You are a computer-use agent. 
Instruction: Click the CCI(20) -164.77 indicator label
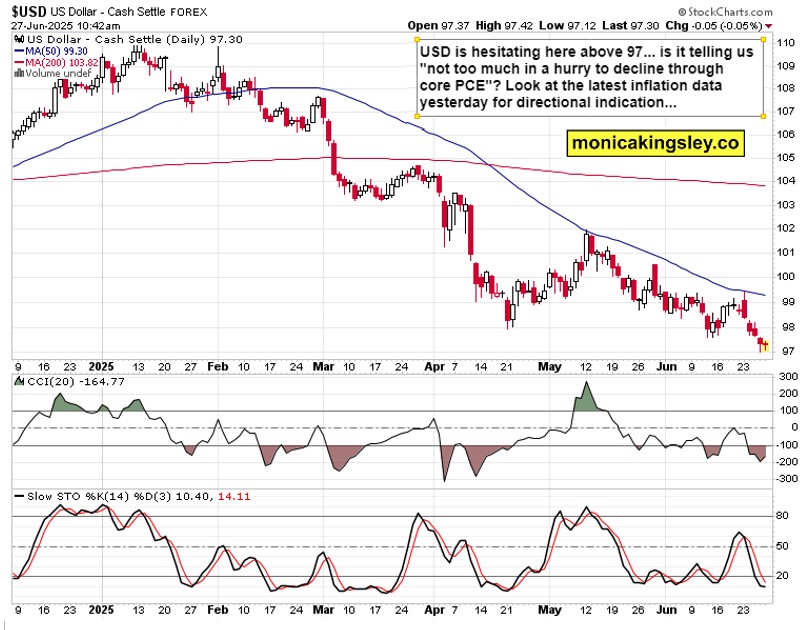pos(75,382)
